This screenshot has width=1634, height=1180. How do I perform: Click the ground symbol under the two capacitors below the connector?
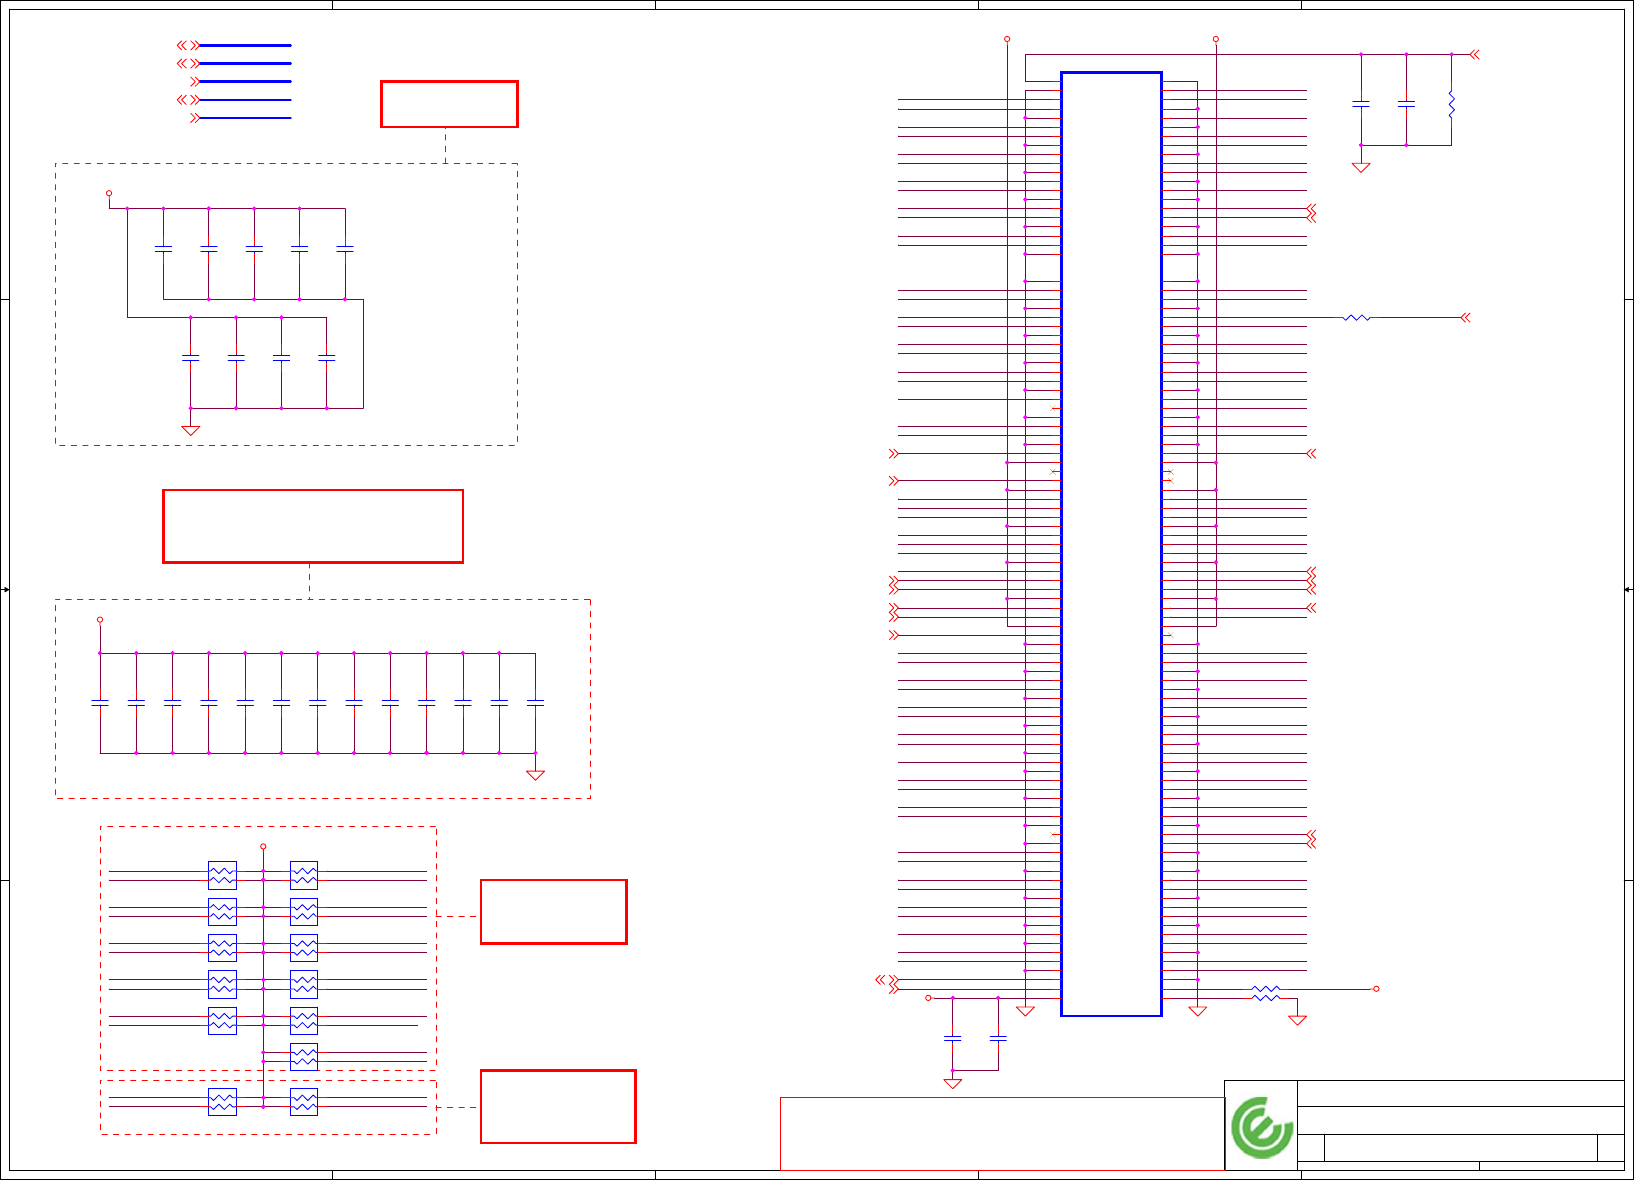pos(953,1083)
